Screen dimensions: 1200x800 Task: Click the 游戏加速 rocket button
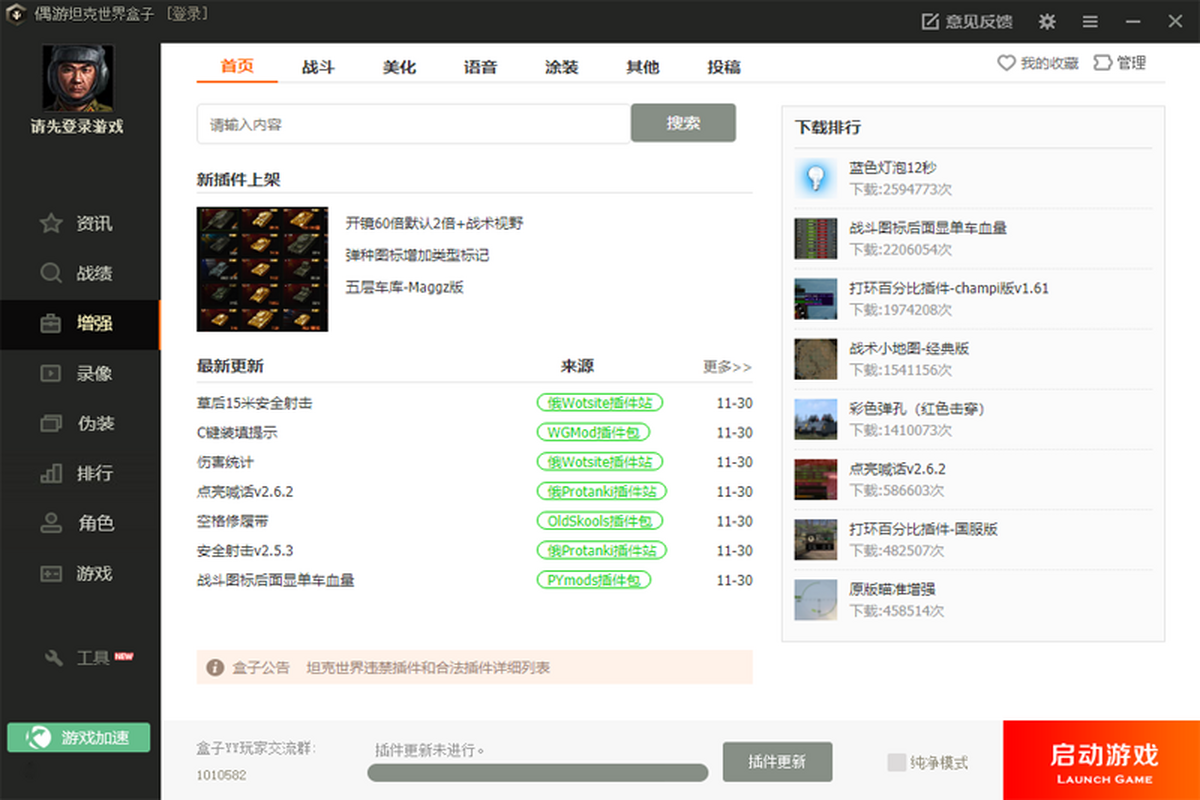(x=79, y=737)
